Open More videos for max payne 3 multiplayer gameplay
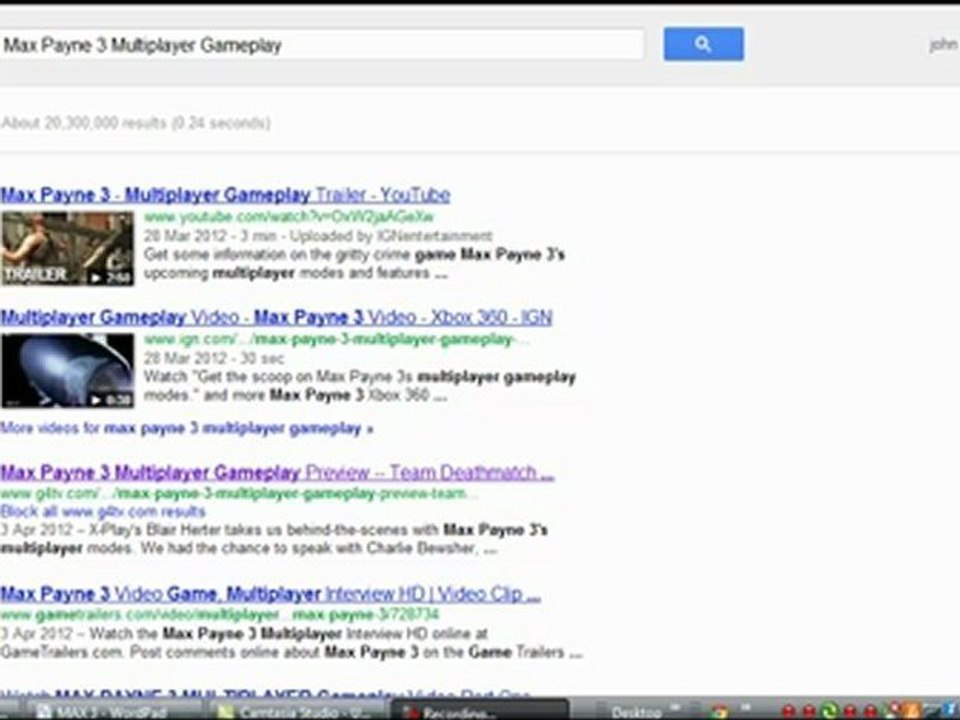The image size is (960, 720). click(x=187, y=428)
